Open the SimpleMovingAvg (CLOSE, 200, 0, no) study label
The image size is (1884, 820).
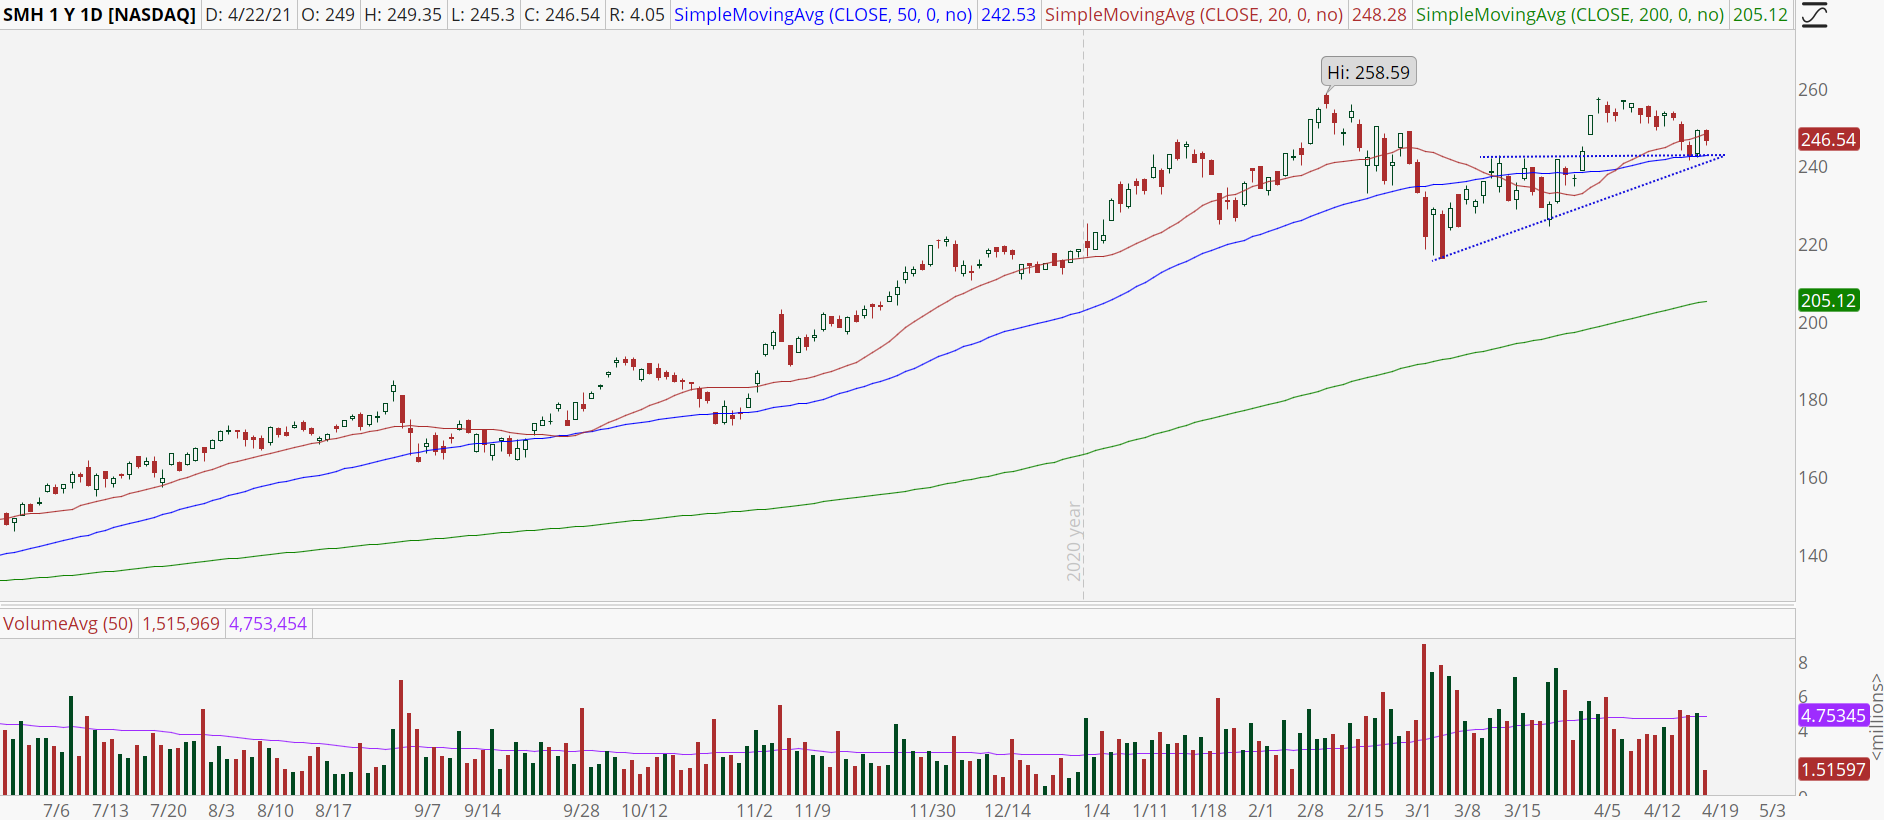(x=1570, y=15)
